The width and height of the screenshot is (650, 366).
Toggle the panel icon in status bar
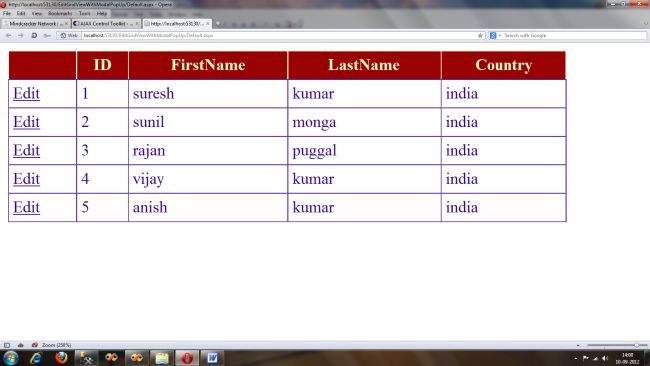pyautogui.click(x=7, y=345)
